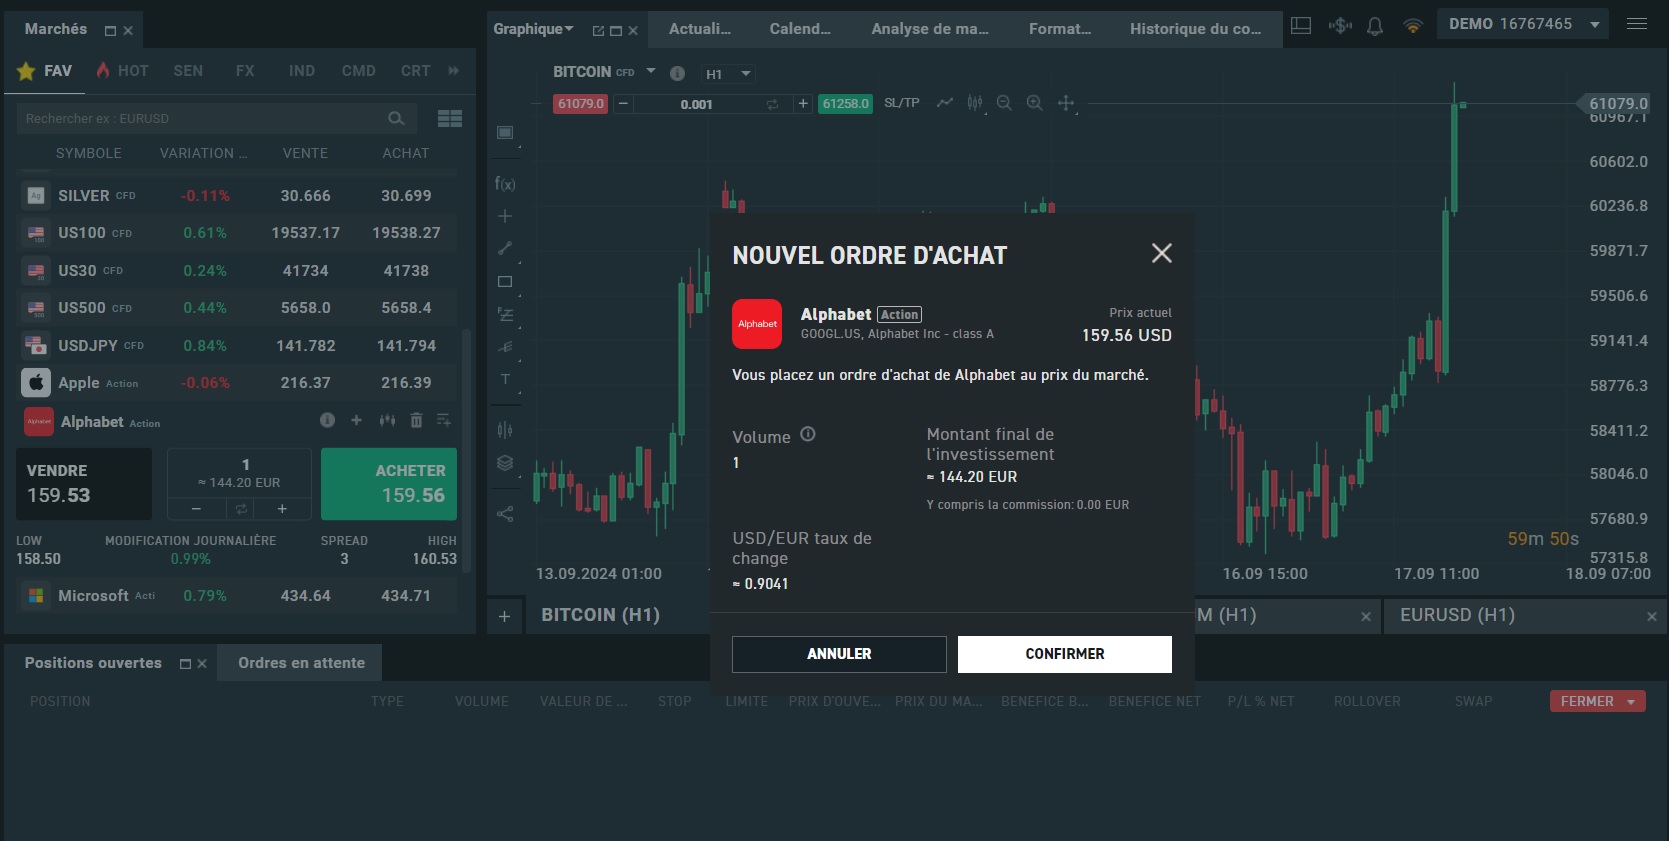
Task: Click the plus icon in Alphabet row
Action: [356, 420]
